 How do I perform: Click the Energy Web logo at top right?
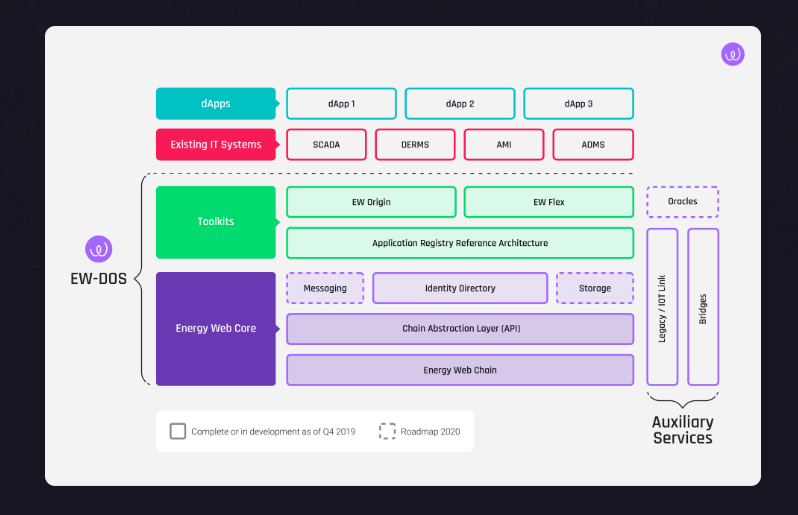(x=732, y=54)
